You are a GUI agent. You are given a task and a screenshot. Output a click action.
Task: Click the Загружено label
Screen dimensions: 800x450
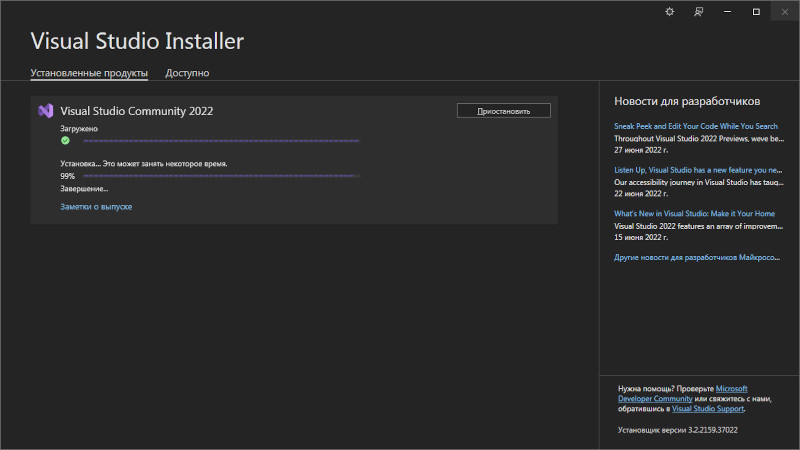[79, 129]
